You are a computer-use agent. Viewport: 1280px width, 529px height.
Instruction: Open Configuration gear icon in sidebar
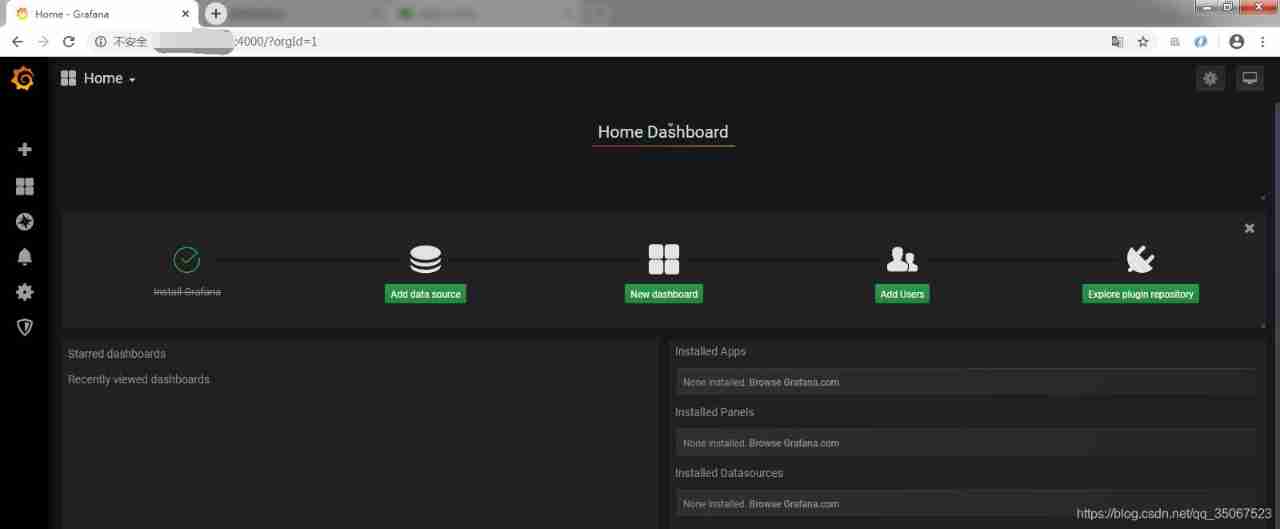(x=25, y=292)
